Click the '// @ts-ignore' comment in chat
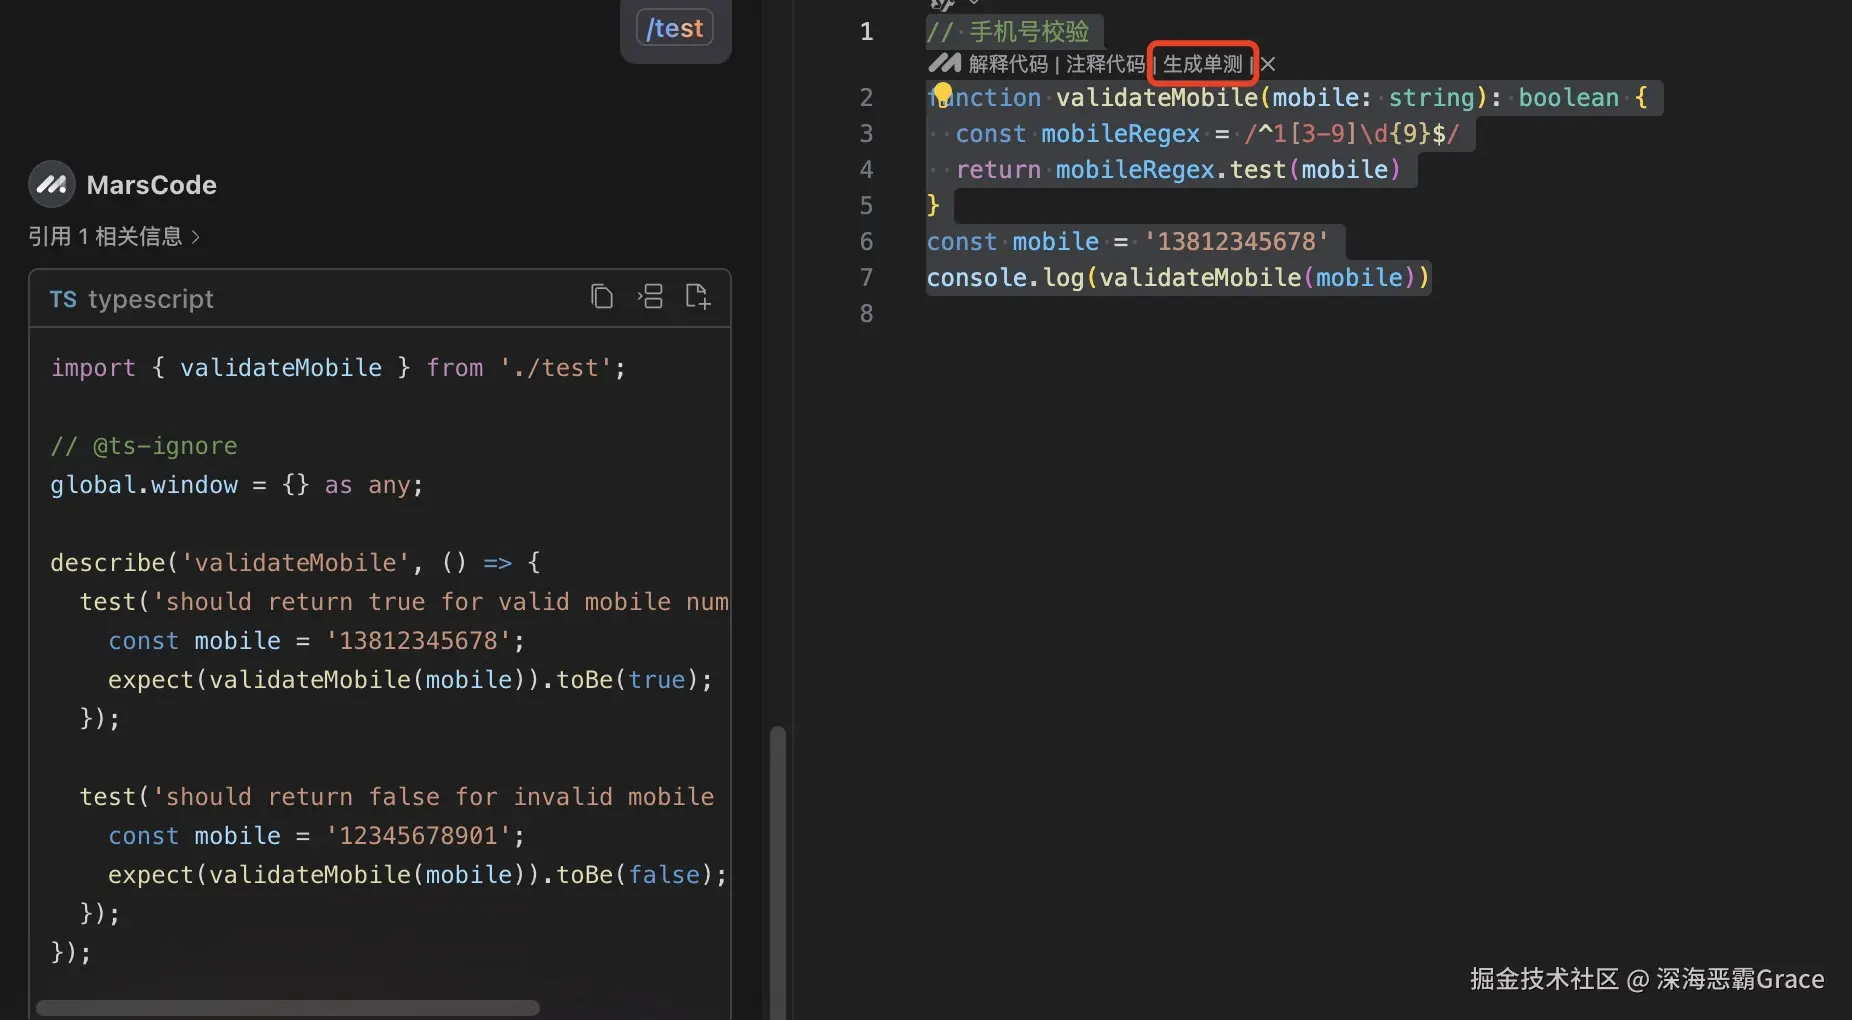1852x1020 pixels. point(144,446)
